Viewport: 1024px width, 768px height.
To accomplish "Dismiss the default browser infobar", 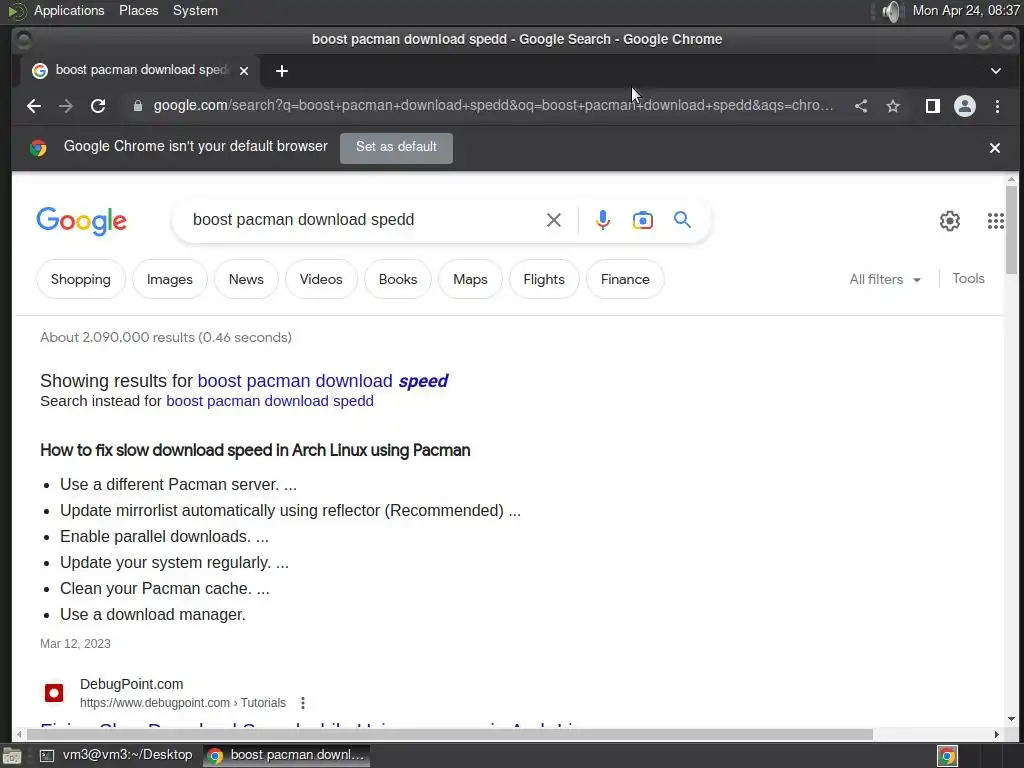I will point(995,148).
